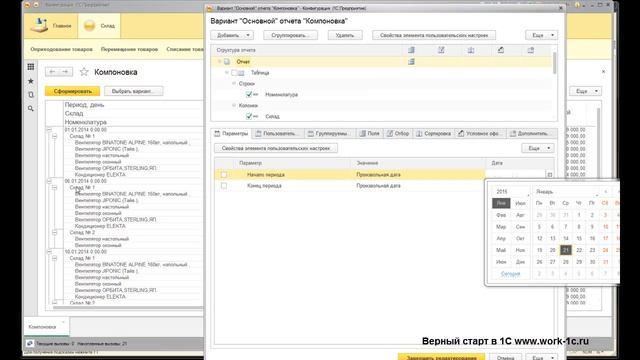Collapse the 01.01.2014 group in report
640x360 pixels.
coord(49,130)
